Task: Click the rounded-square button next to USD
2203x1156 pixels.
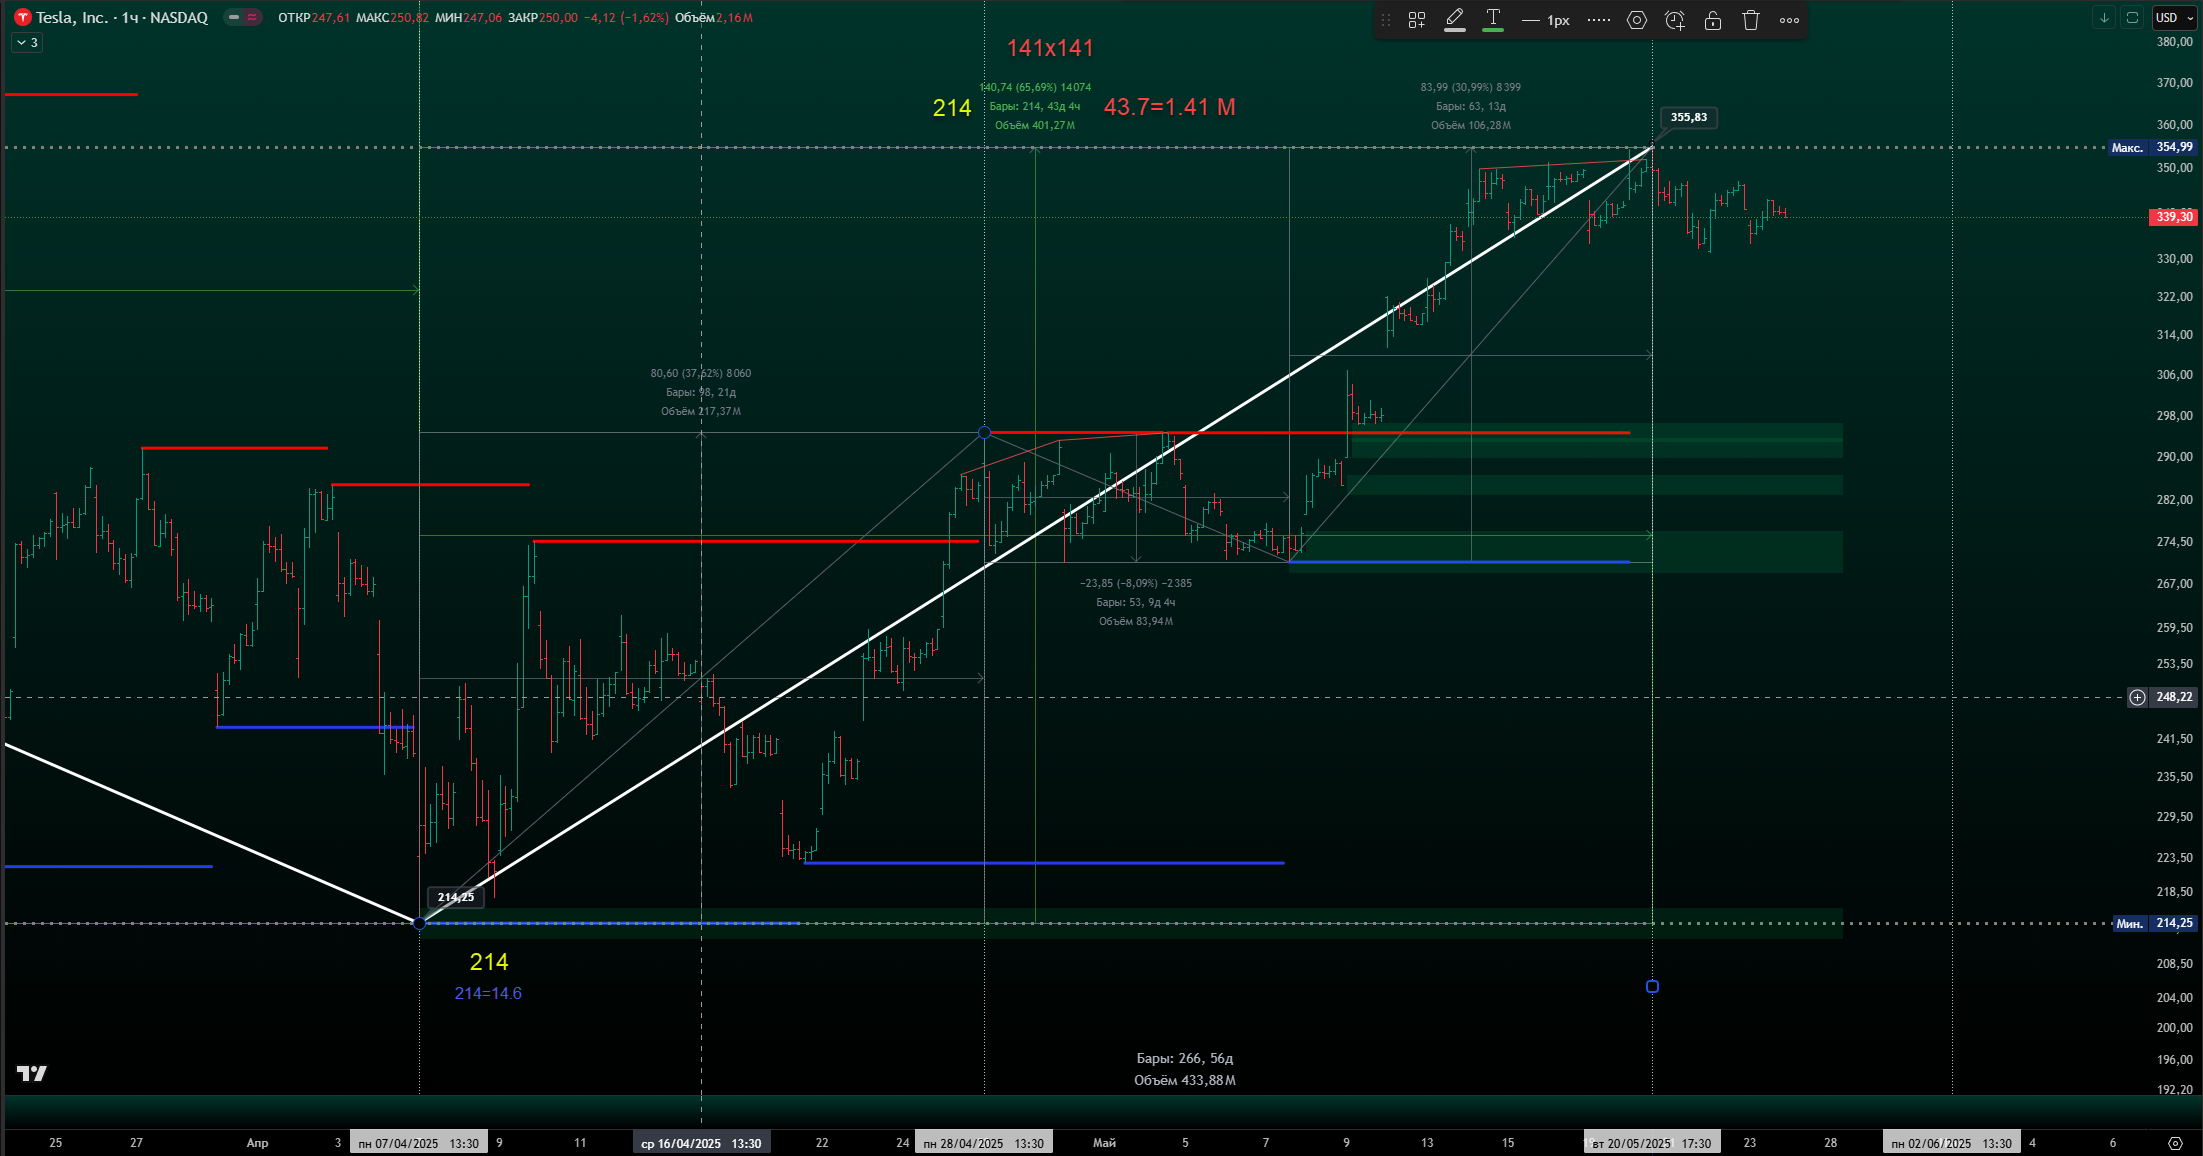Action: [x=2133, y=18]
